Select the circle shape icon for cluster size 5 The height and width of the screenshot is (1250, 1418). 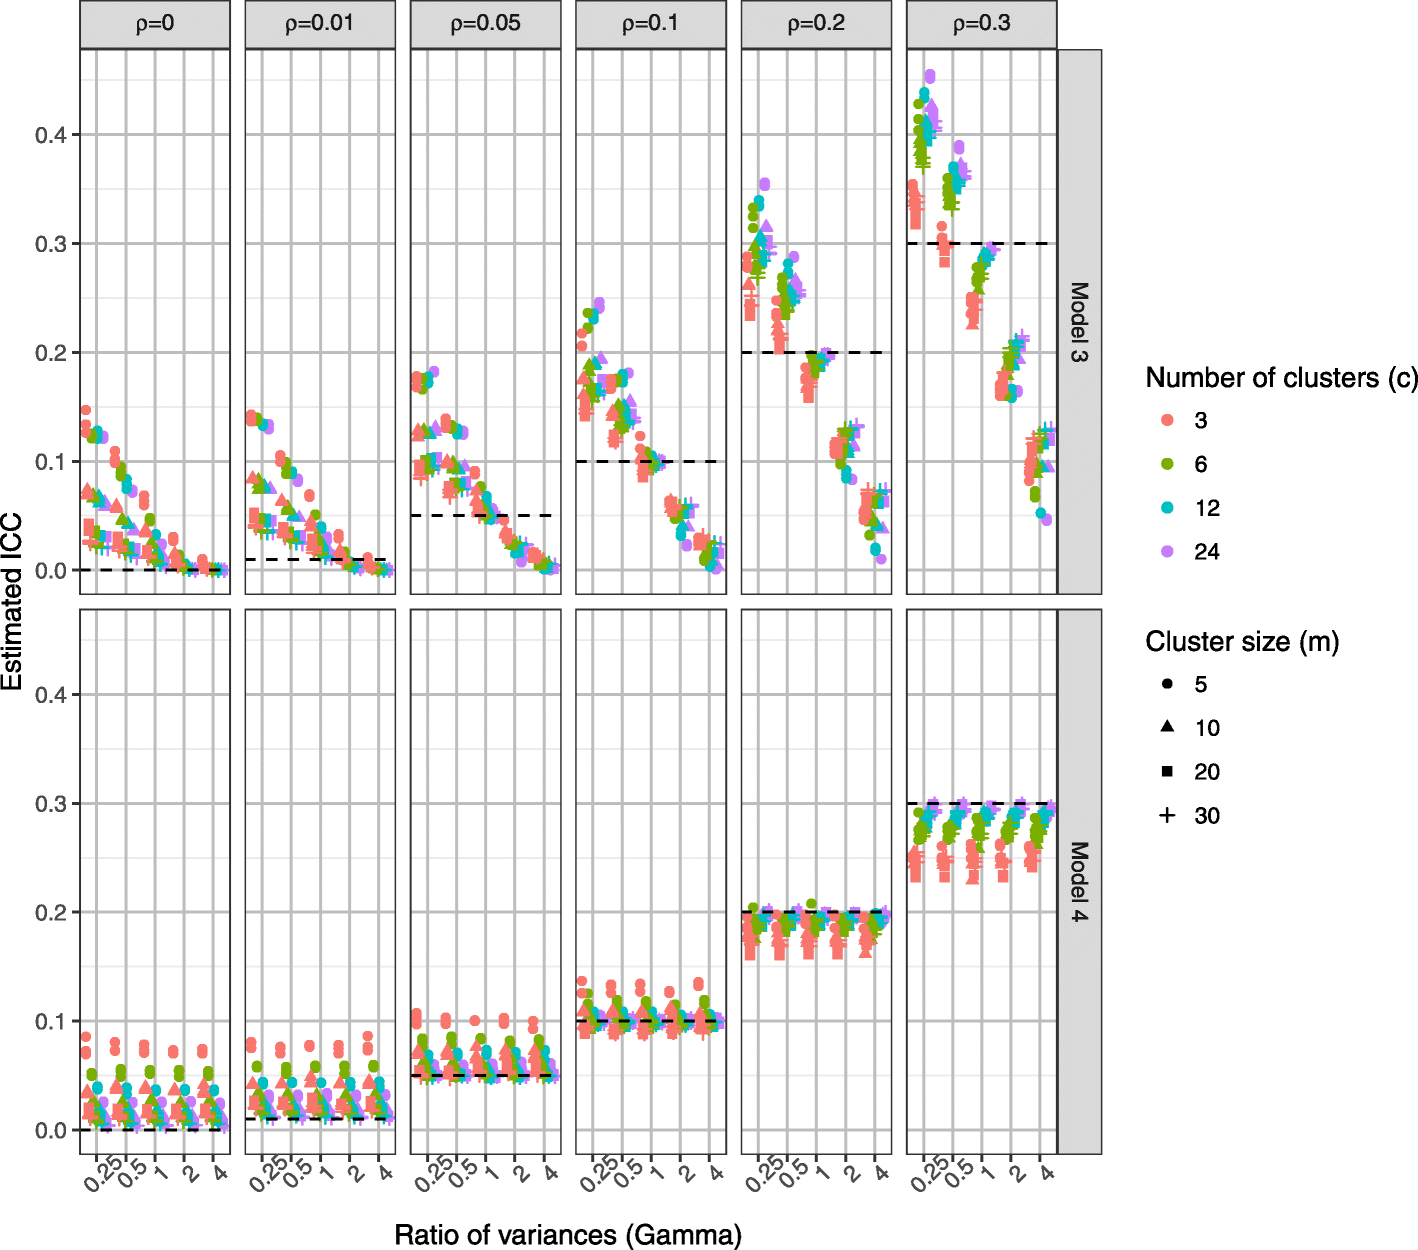click(1167, 684)
